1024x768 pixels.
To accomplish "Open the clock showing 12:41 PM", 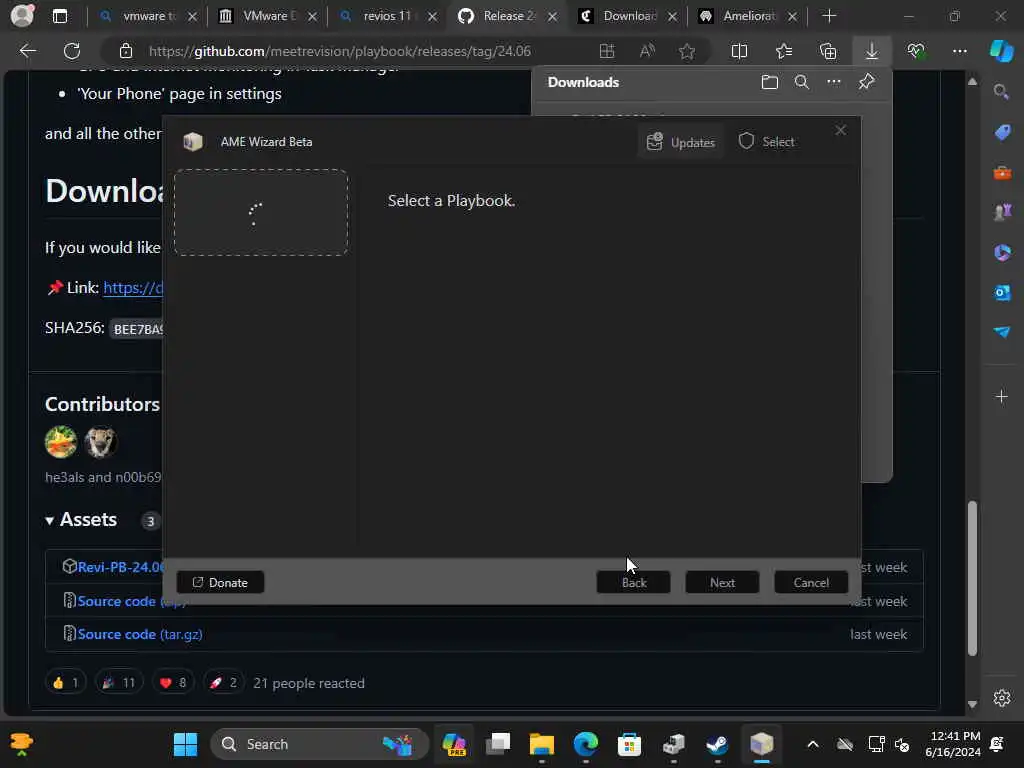I will 954,744.
